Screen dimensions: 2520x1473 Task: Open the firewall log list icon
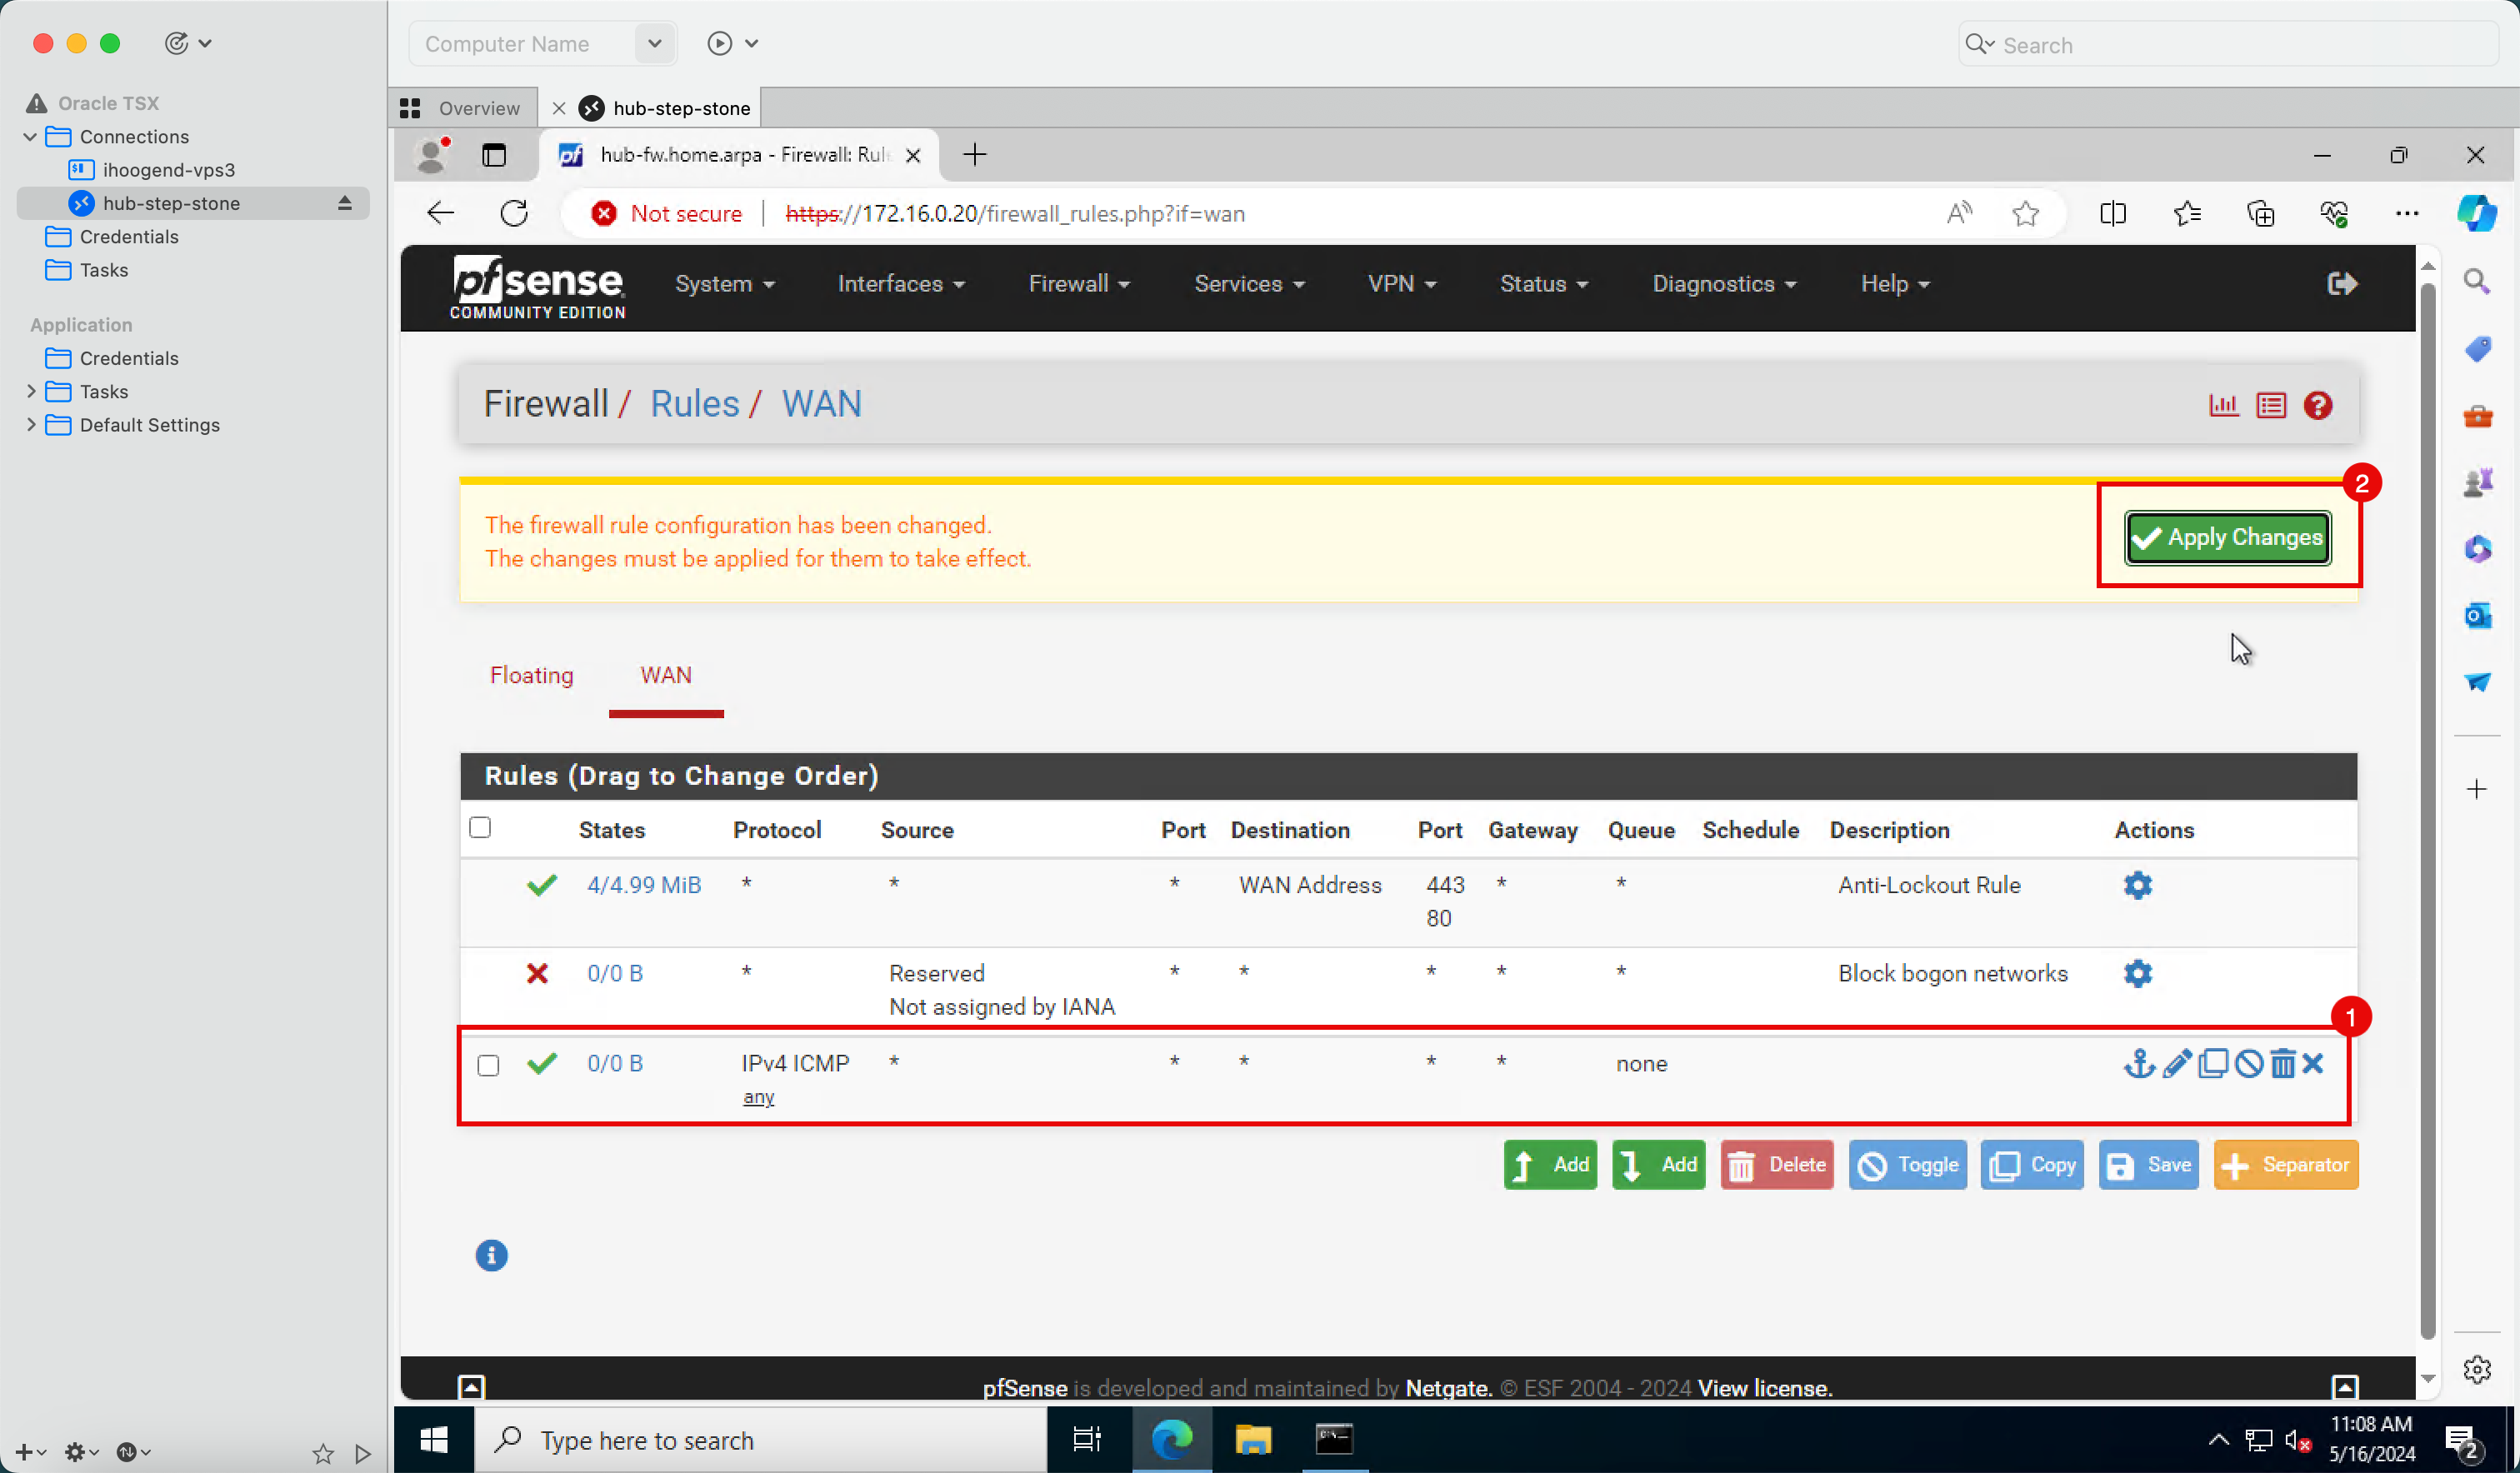pos(2271,405)
